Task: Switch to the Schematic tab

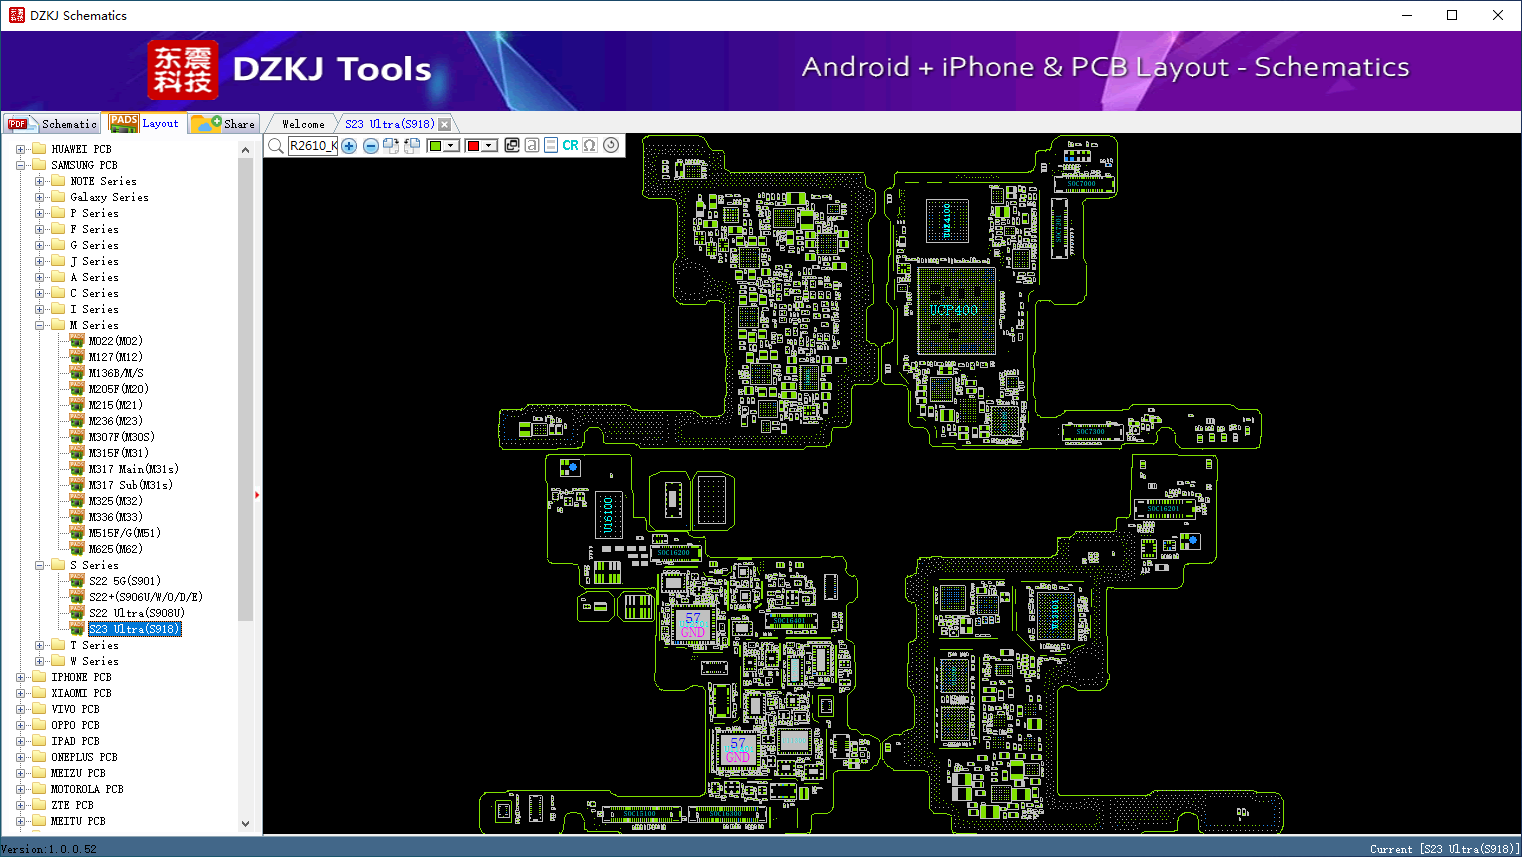Action: pos(52,124)
